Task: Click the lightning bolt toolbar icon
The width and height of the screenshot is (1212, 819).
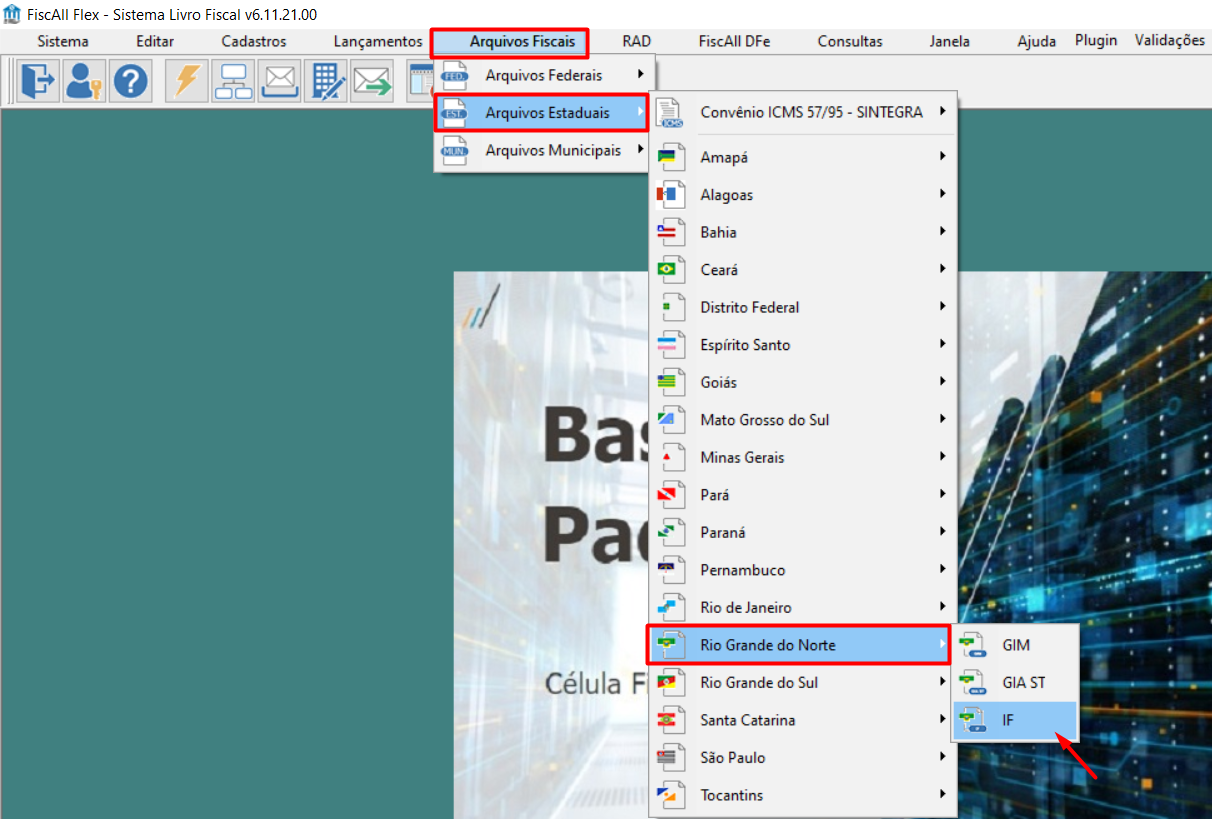Action: point(187,81)
